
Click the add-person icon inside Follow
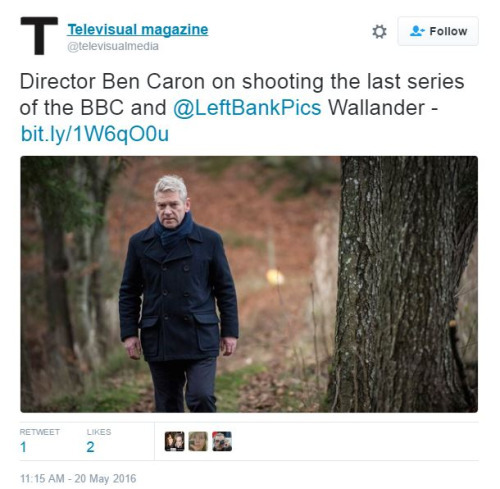[x=417, y=31]
